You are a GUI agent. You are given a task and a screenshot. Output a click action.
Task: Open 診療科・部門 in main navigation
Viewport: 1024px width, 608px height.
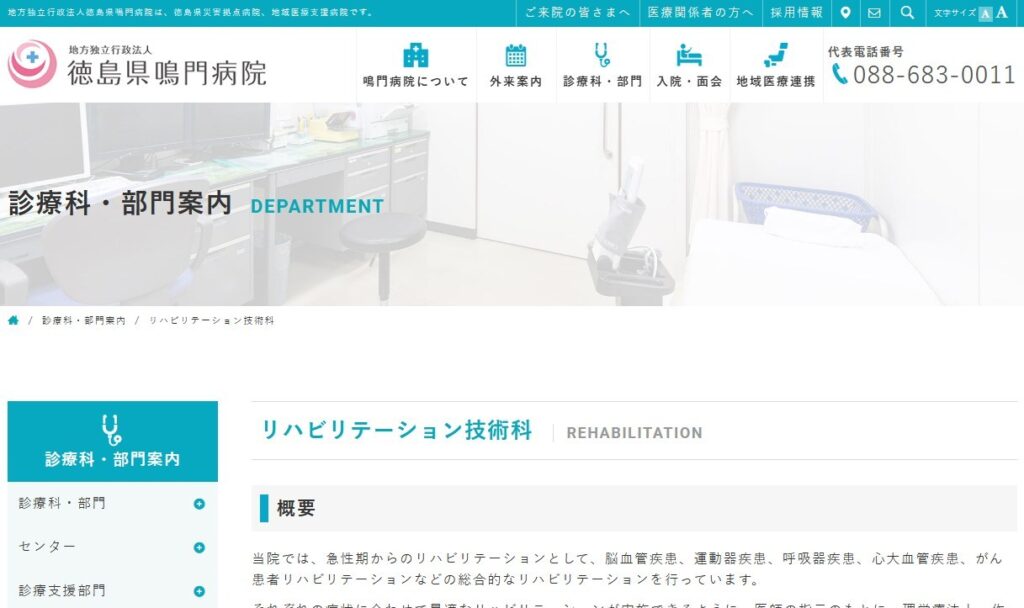602,66
